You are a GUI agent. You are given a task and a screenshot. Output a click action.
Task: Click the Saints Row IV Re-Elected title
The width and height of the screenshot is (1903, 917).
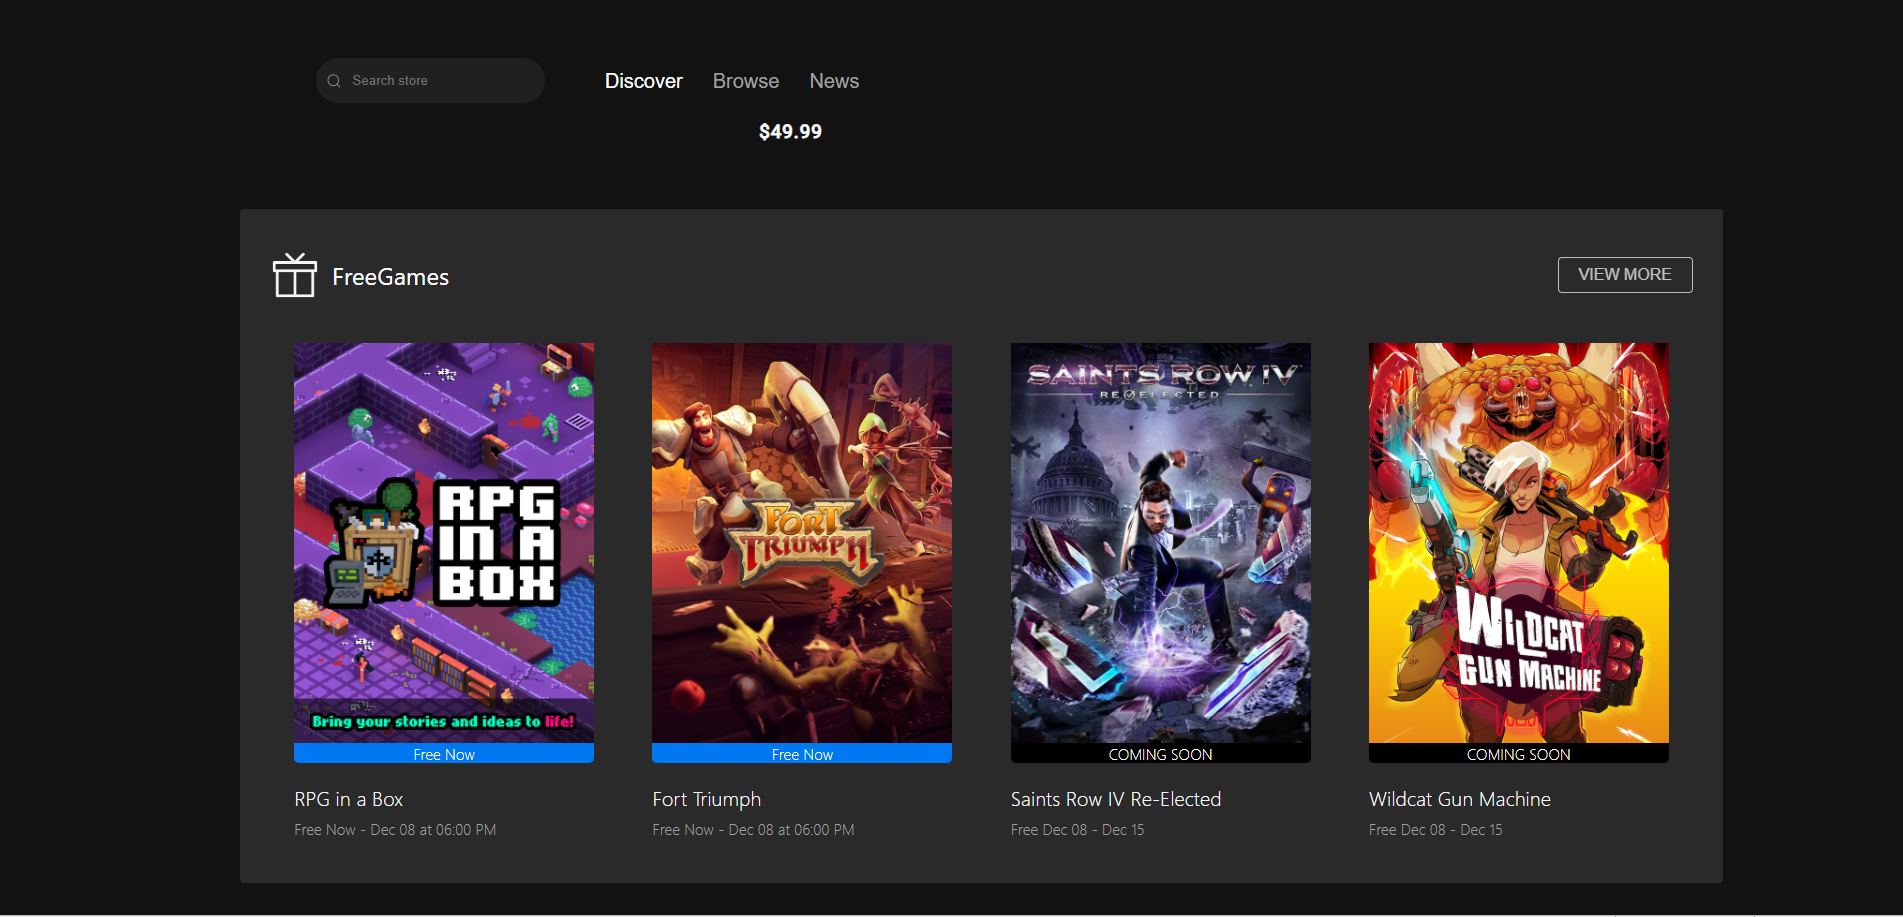[x=1116, y=799]
